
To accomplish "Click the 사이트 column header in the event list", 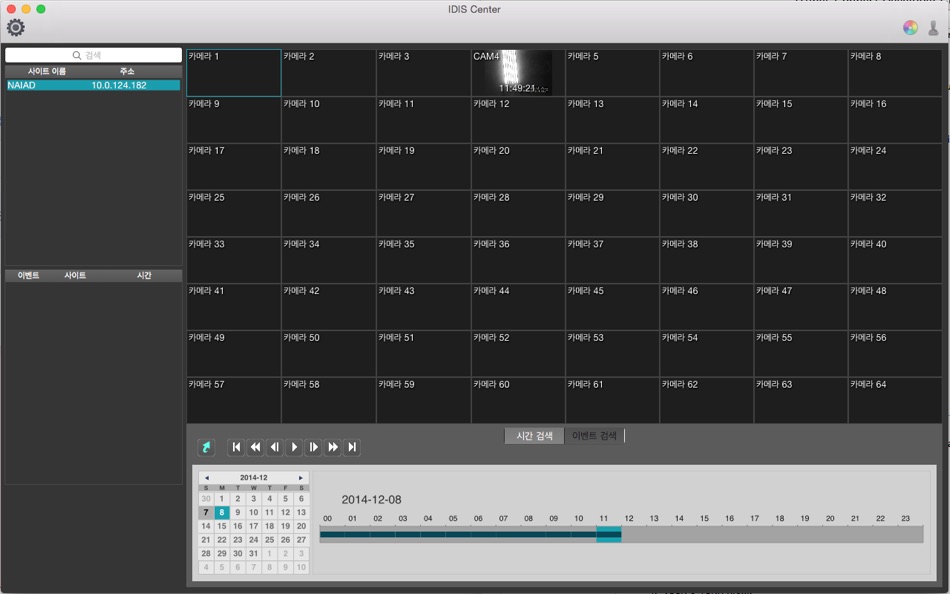I will [x=75, y=276].
